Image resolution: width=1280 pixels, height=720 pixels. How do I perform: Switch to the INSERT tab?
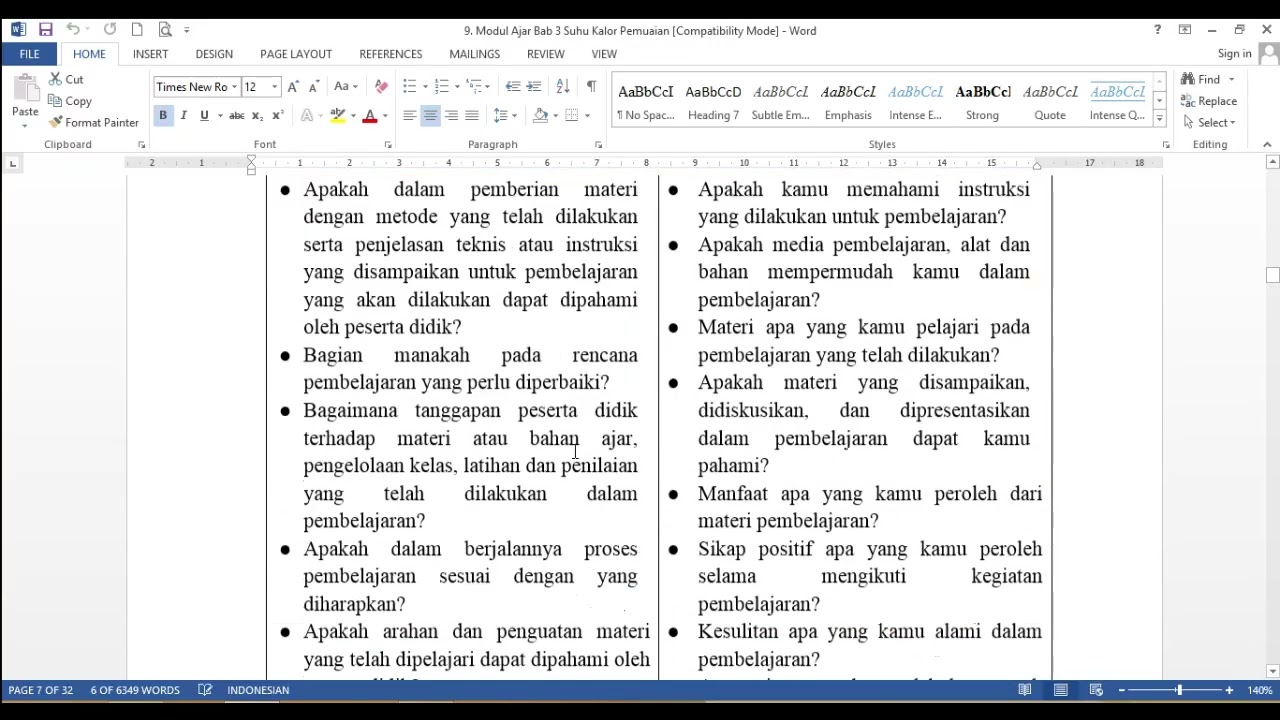pos(151,54)
